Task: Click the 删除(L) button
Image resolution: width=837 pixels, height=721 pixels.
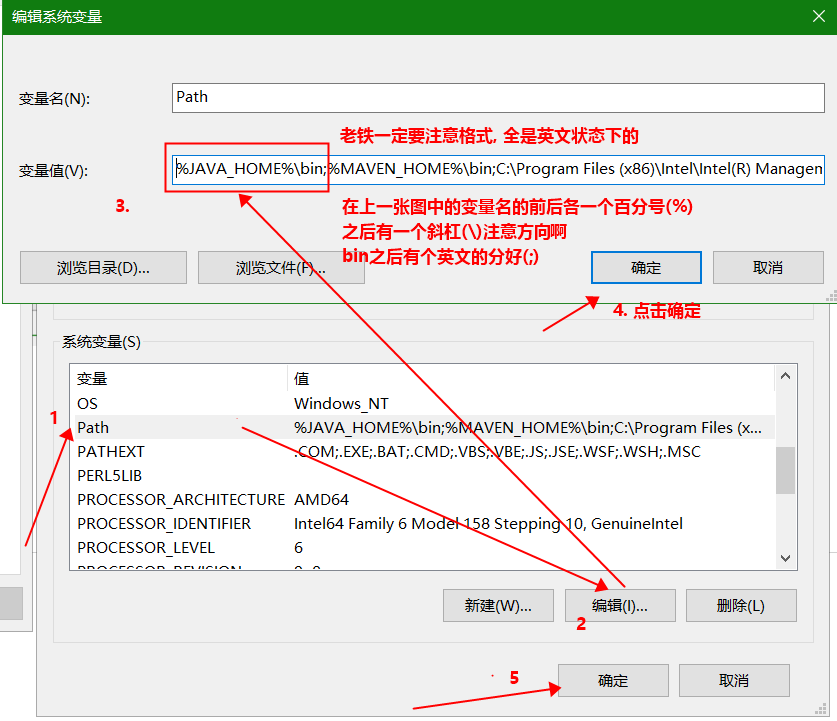Action: click(x=741, y=606)
